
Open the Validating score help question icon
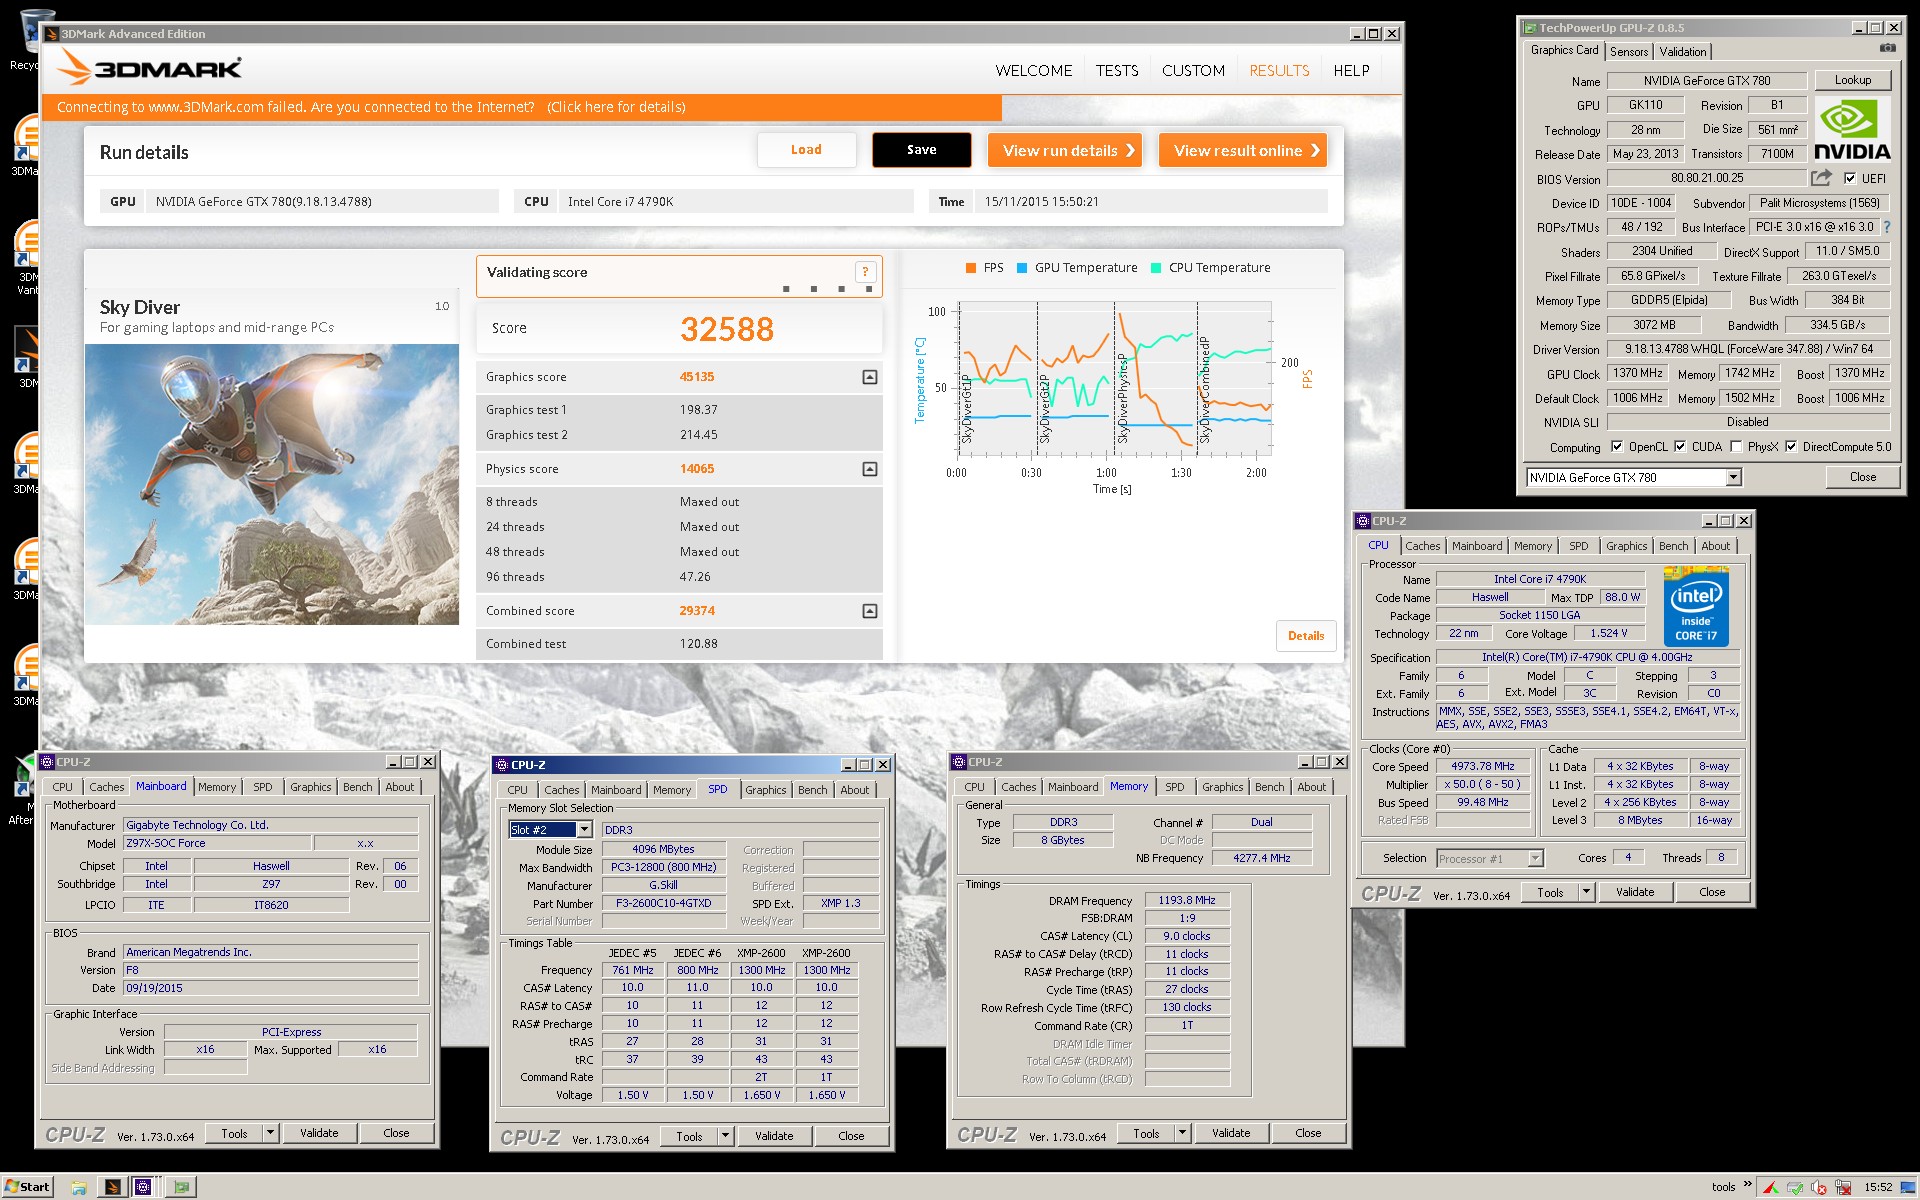coord(865,272)
